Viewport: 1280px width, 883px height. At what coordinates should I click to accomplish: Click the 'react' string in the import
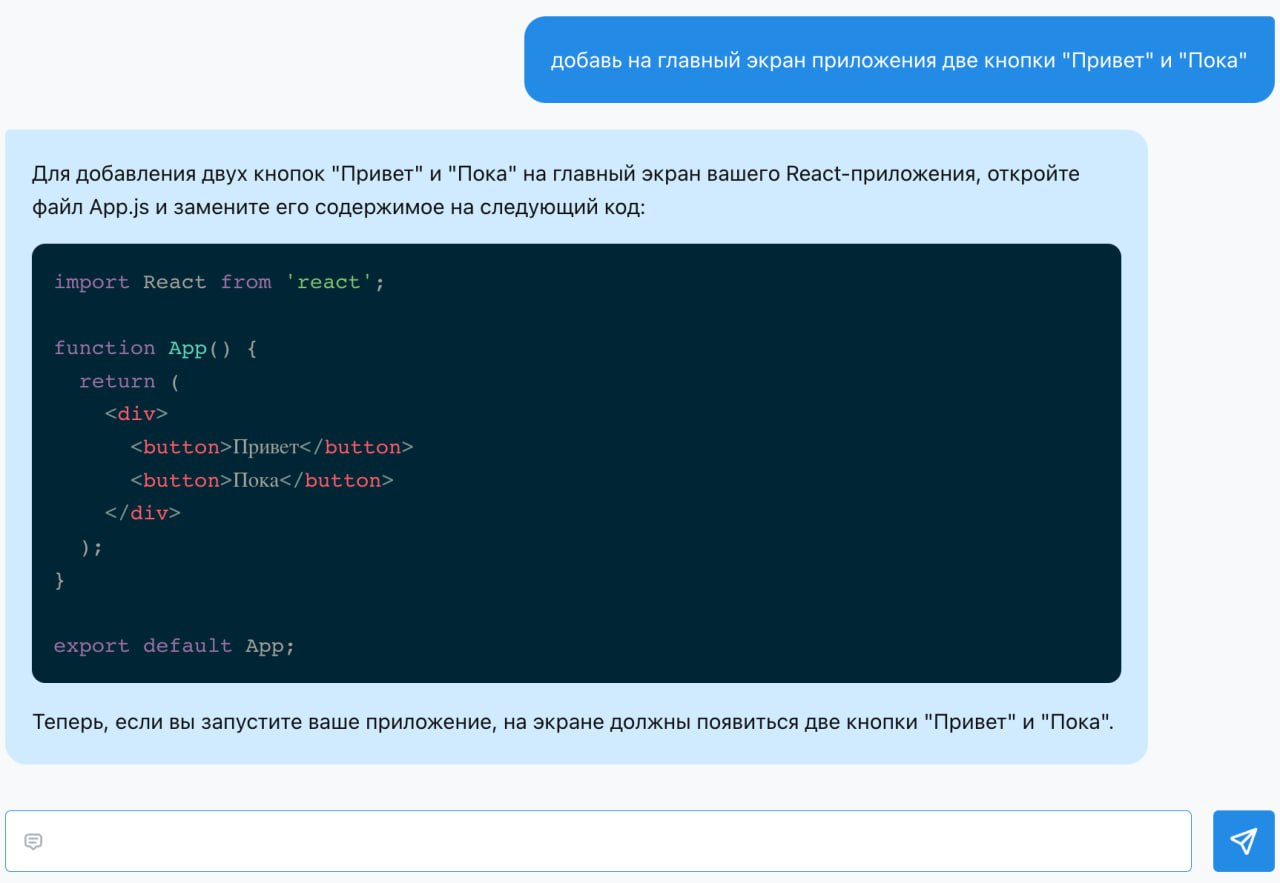coord(329,282)
